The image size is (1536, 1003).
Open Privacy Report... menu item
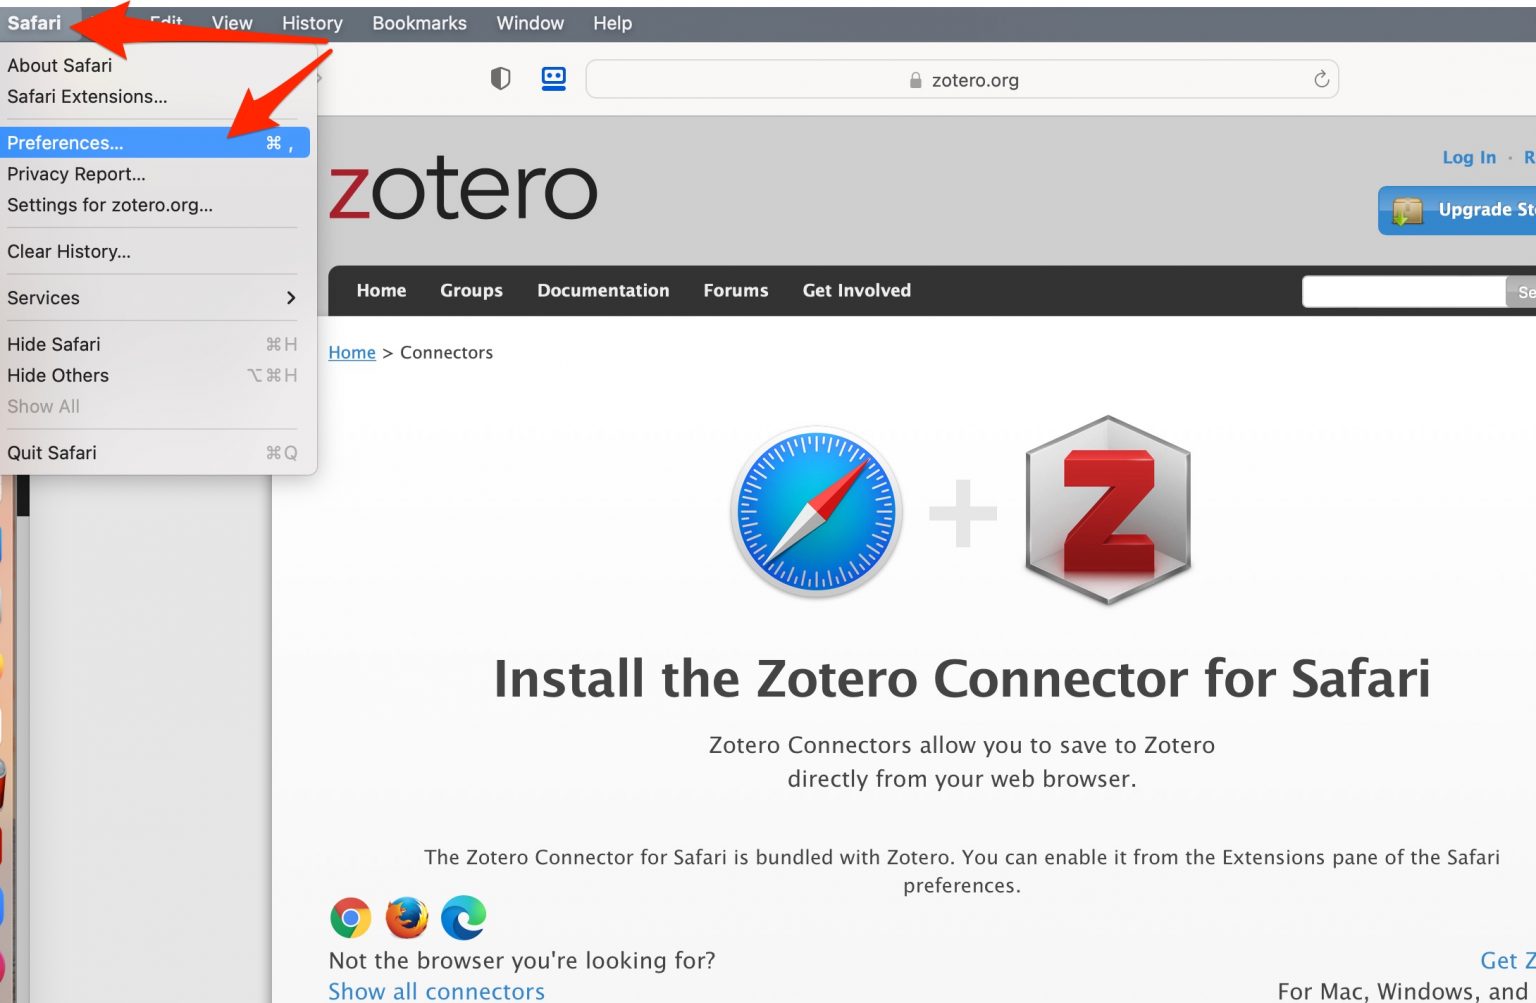click(x=156, y=173)
